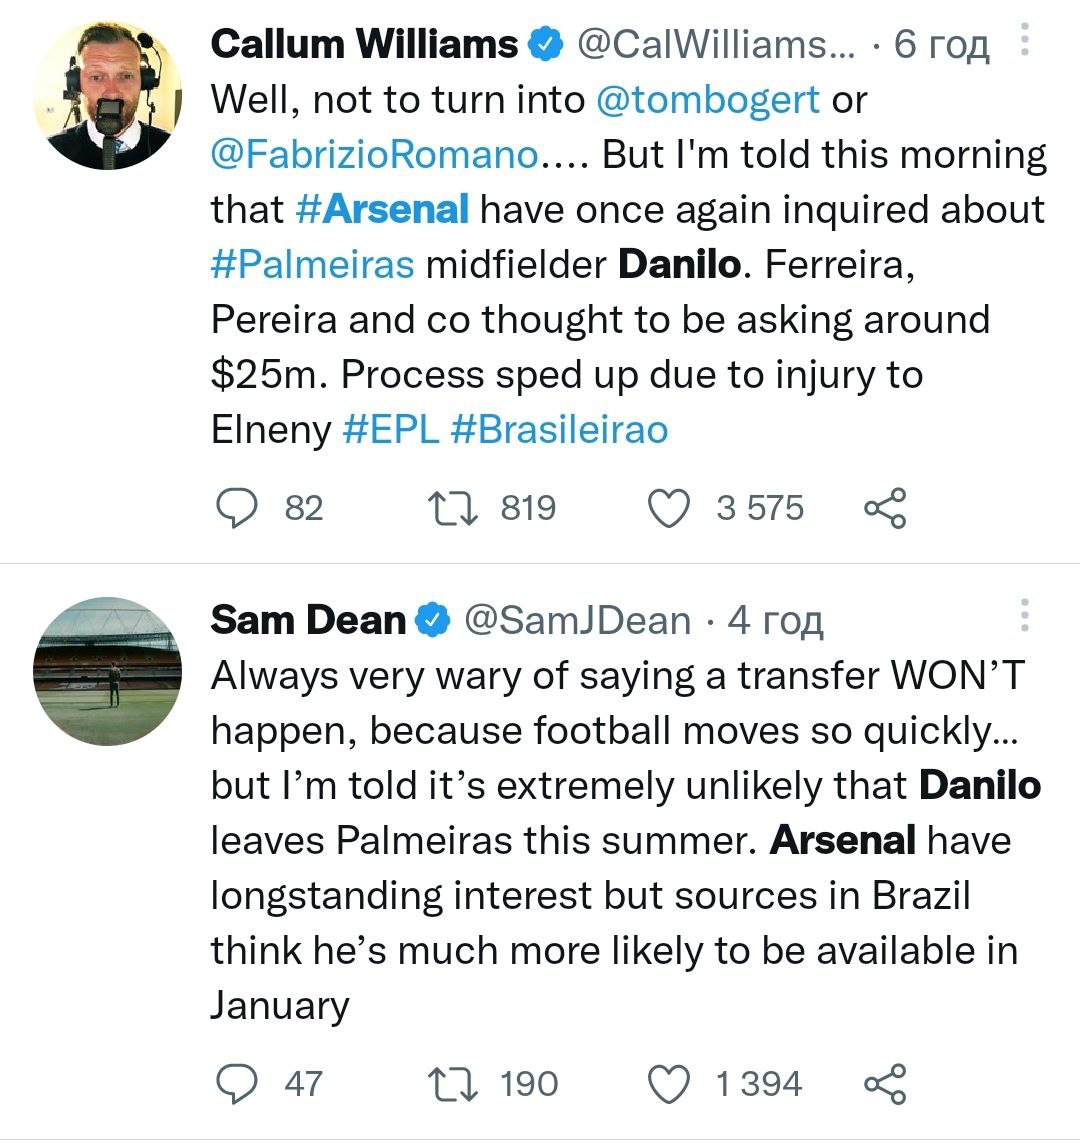This screenshot has height=1143, width=1080.
Task: View Sam Dean's profile picture
Action: pyautogui.click(x=108, y=671)
